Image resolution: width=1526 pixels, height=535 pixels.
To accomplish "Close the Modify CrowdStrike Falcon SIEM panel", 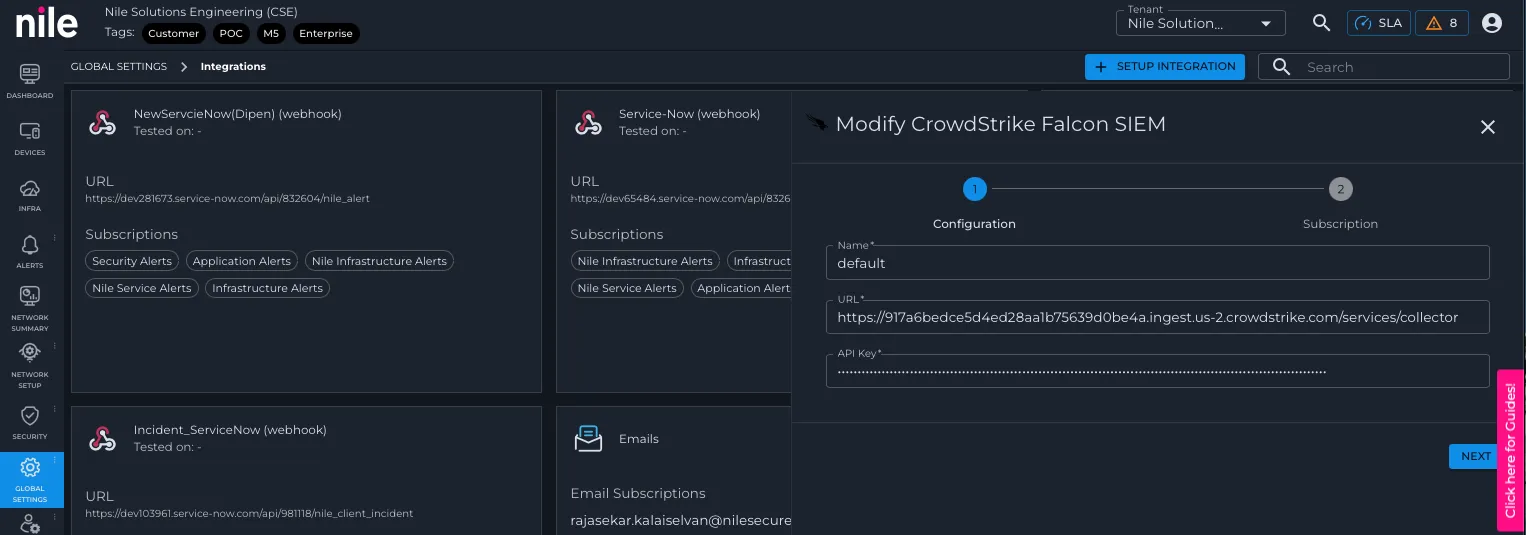I will click(x=1487, y=127).
